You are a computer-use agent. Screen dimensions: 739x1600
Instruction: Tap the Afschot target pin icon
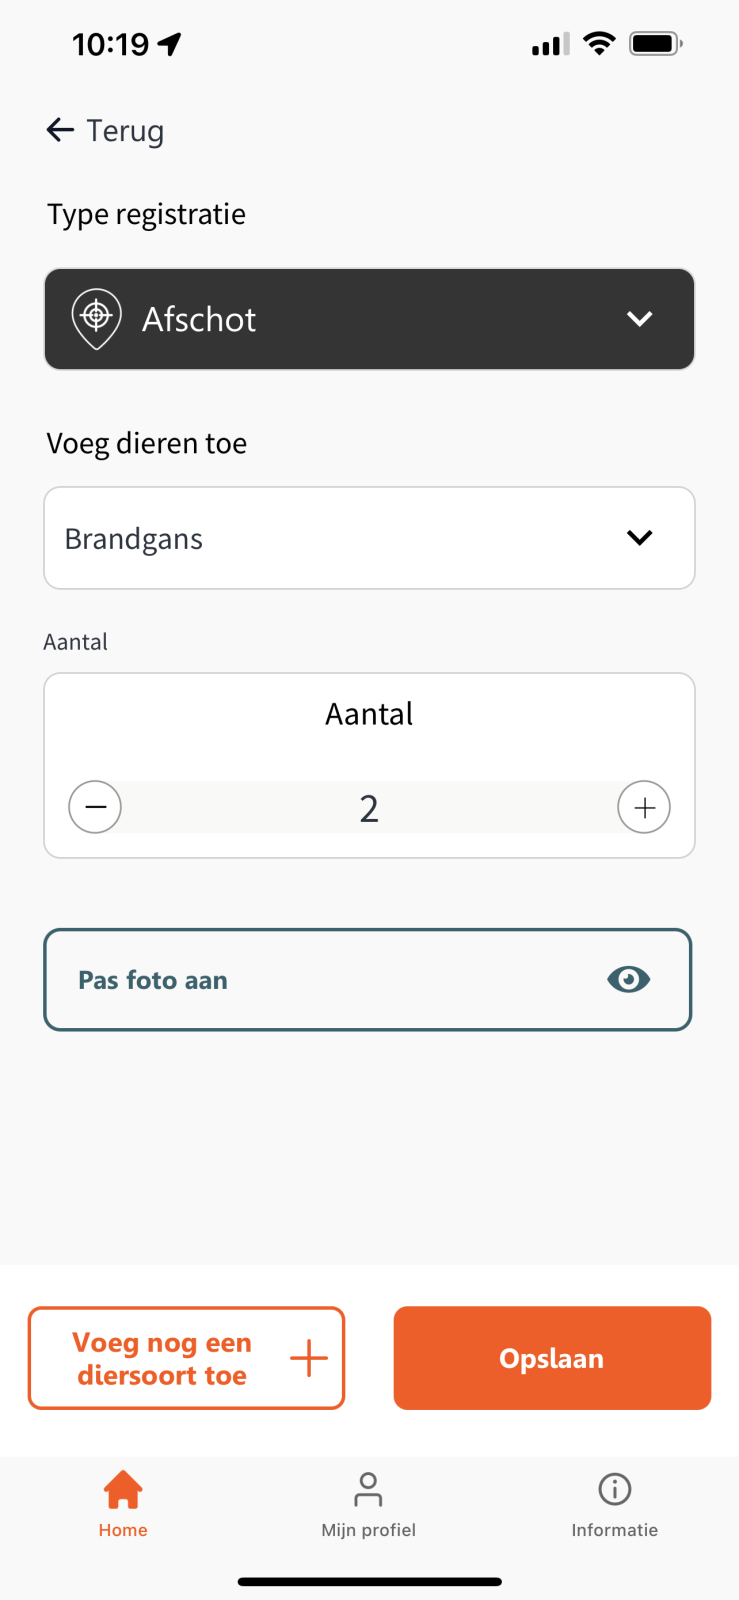[96, 318]
